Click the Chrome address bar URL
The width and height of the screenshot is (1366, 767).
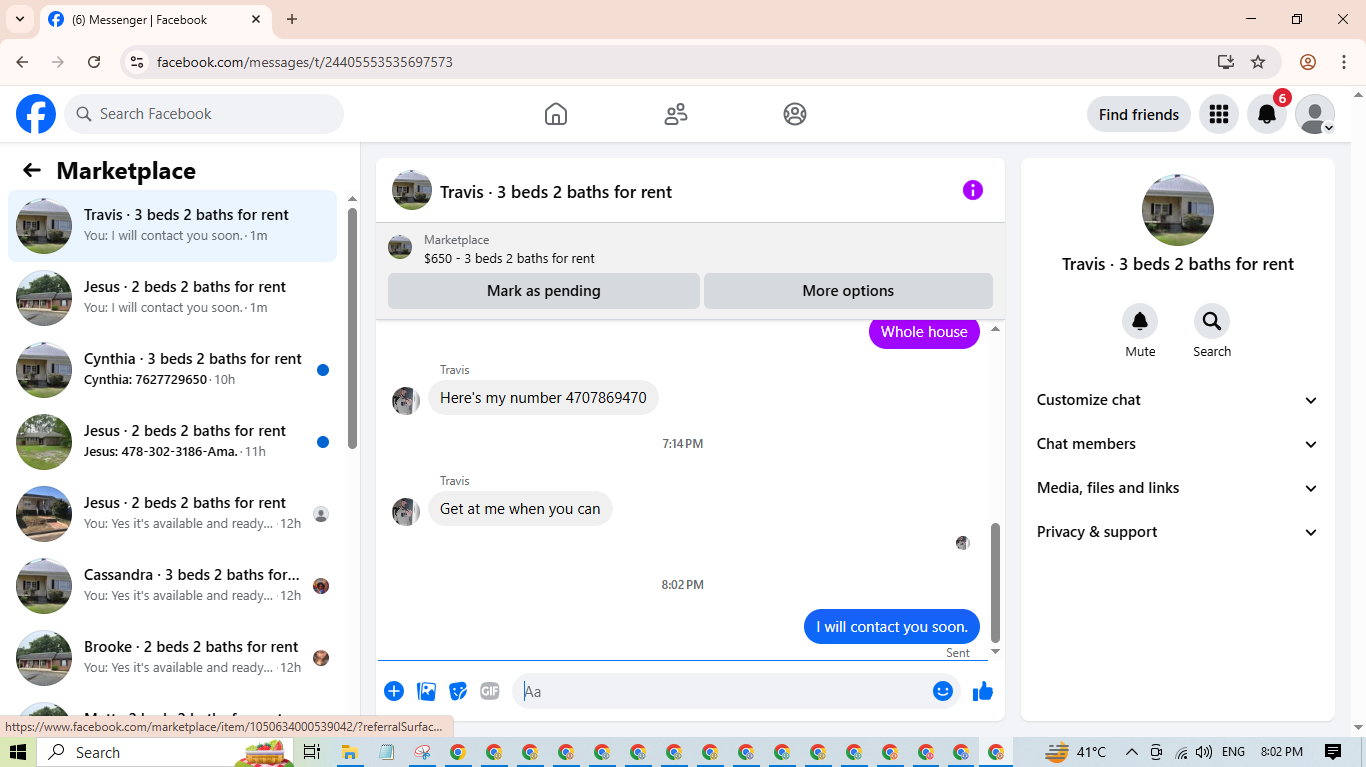pos(305,62)
